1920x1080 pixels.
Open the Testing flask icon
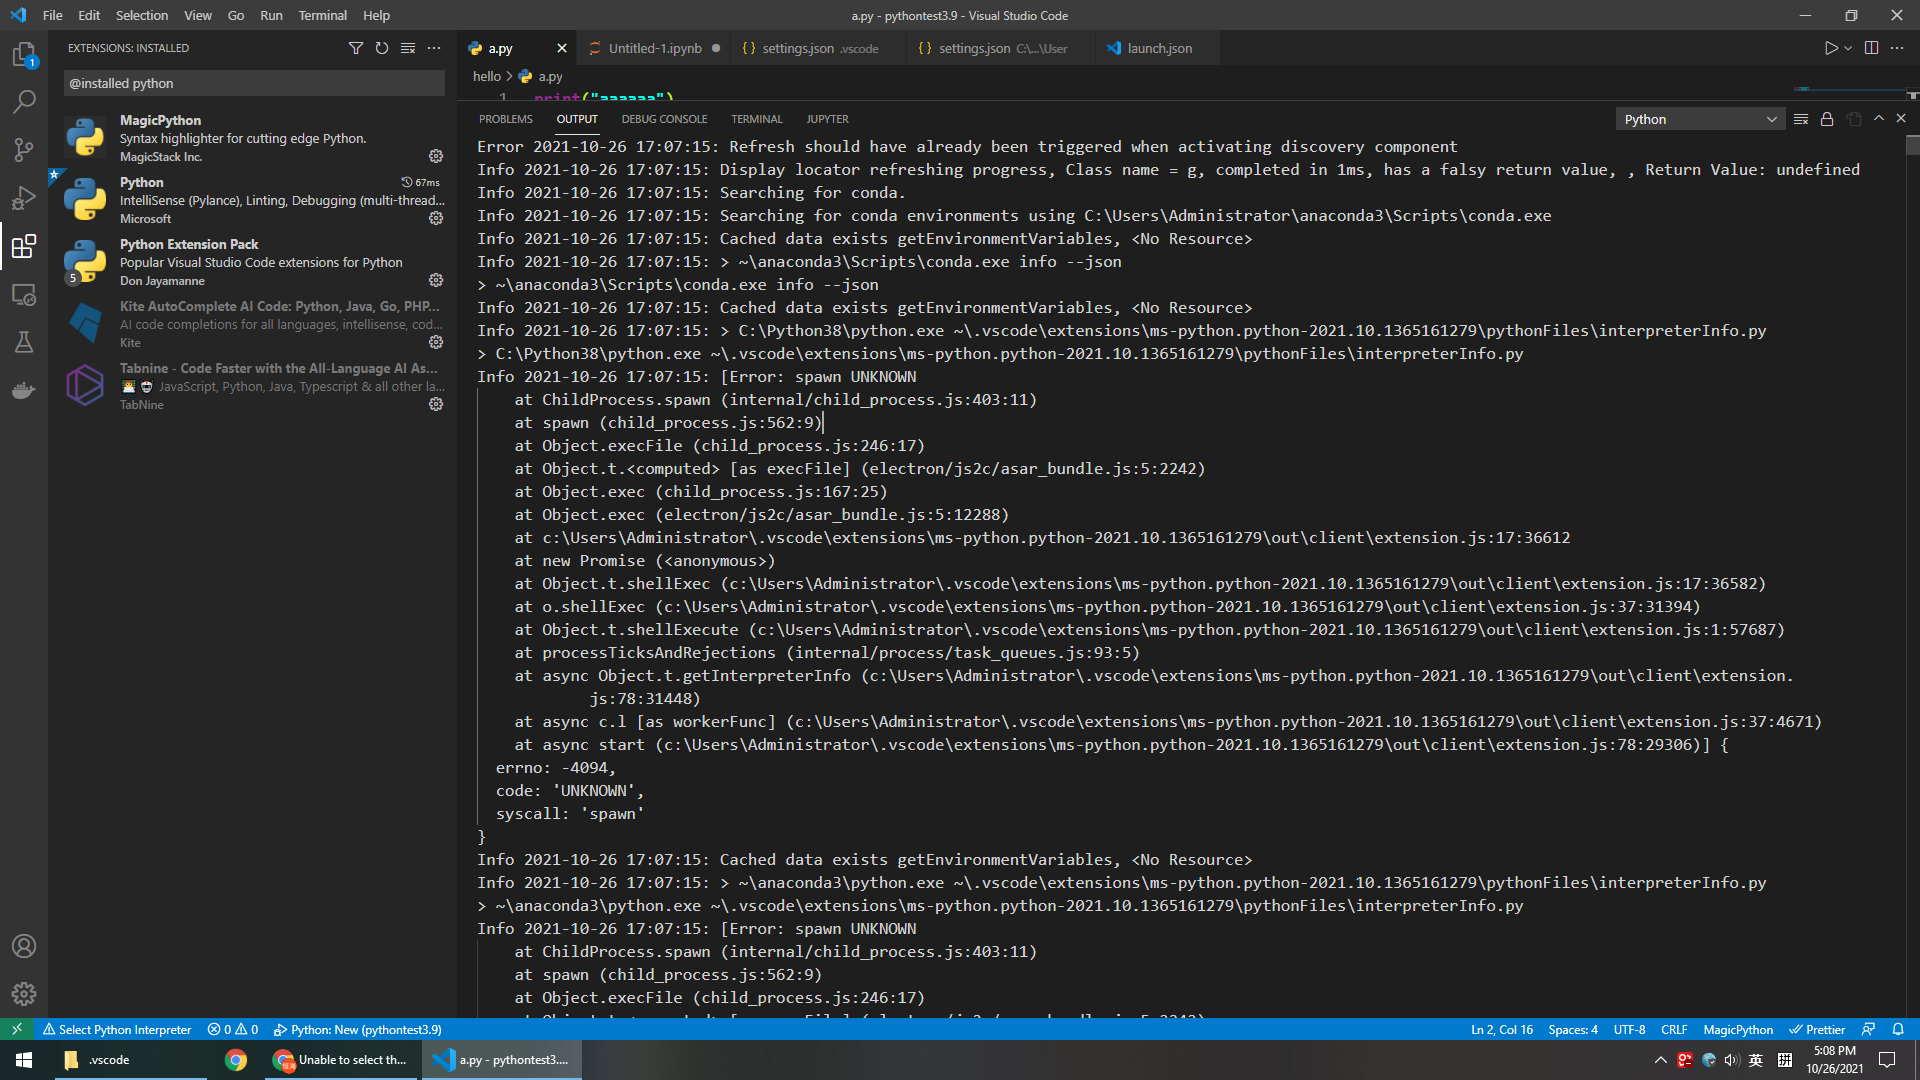(24, 342)
